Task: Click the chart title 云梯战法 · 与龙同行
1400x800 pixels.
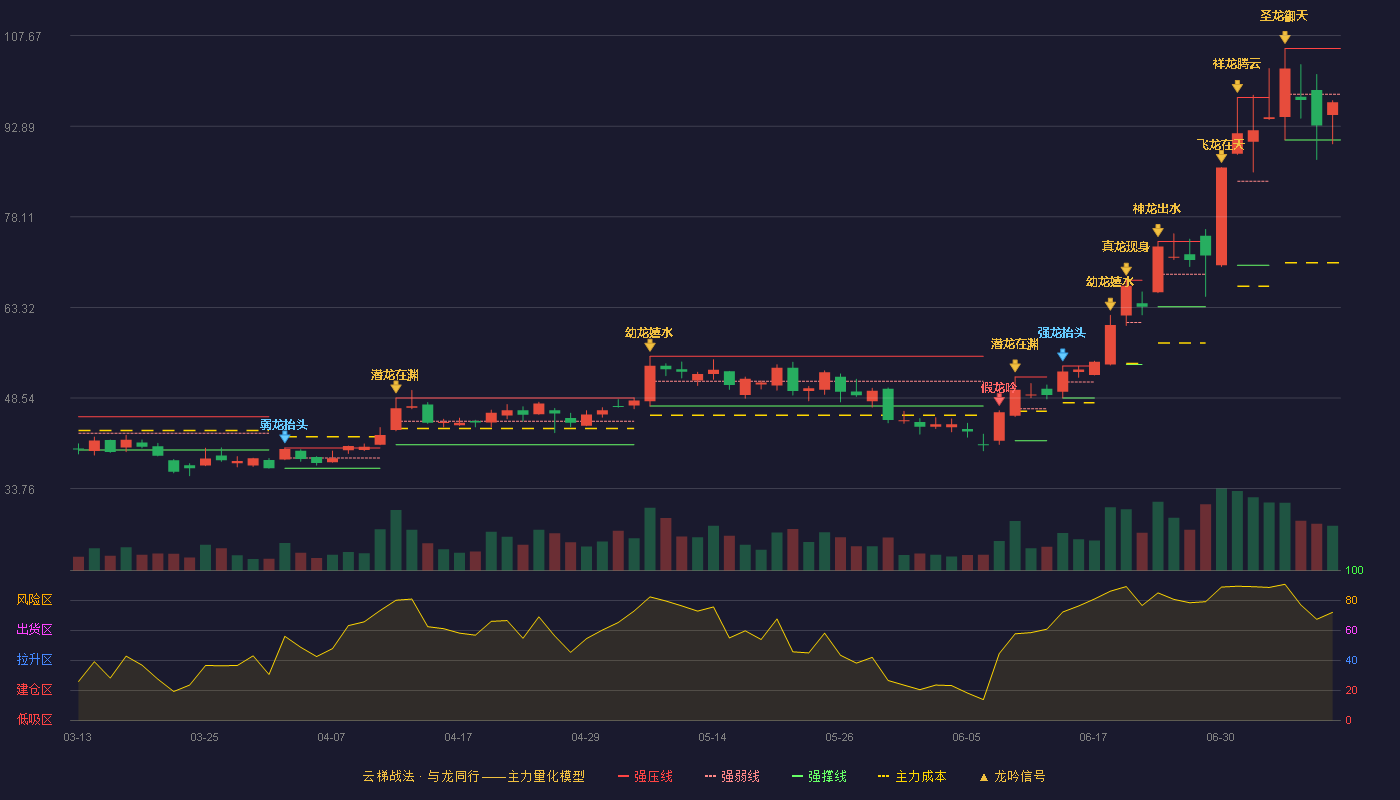Action: click(421, 776)
